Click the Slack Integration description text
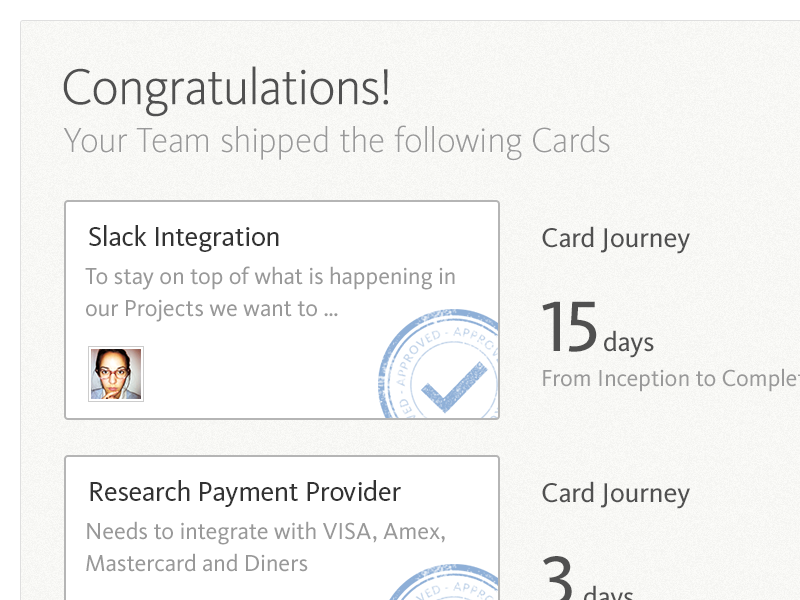Screen dimensions: 800x600 point(270,292)
